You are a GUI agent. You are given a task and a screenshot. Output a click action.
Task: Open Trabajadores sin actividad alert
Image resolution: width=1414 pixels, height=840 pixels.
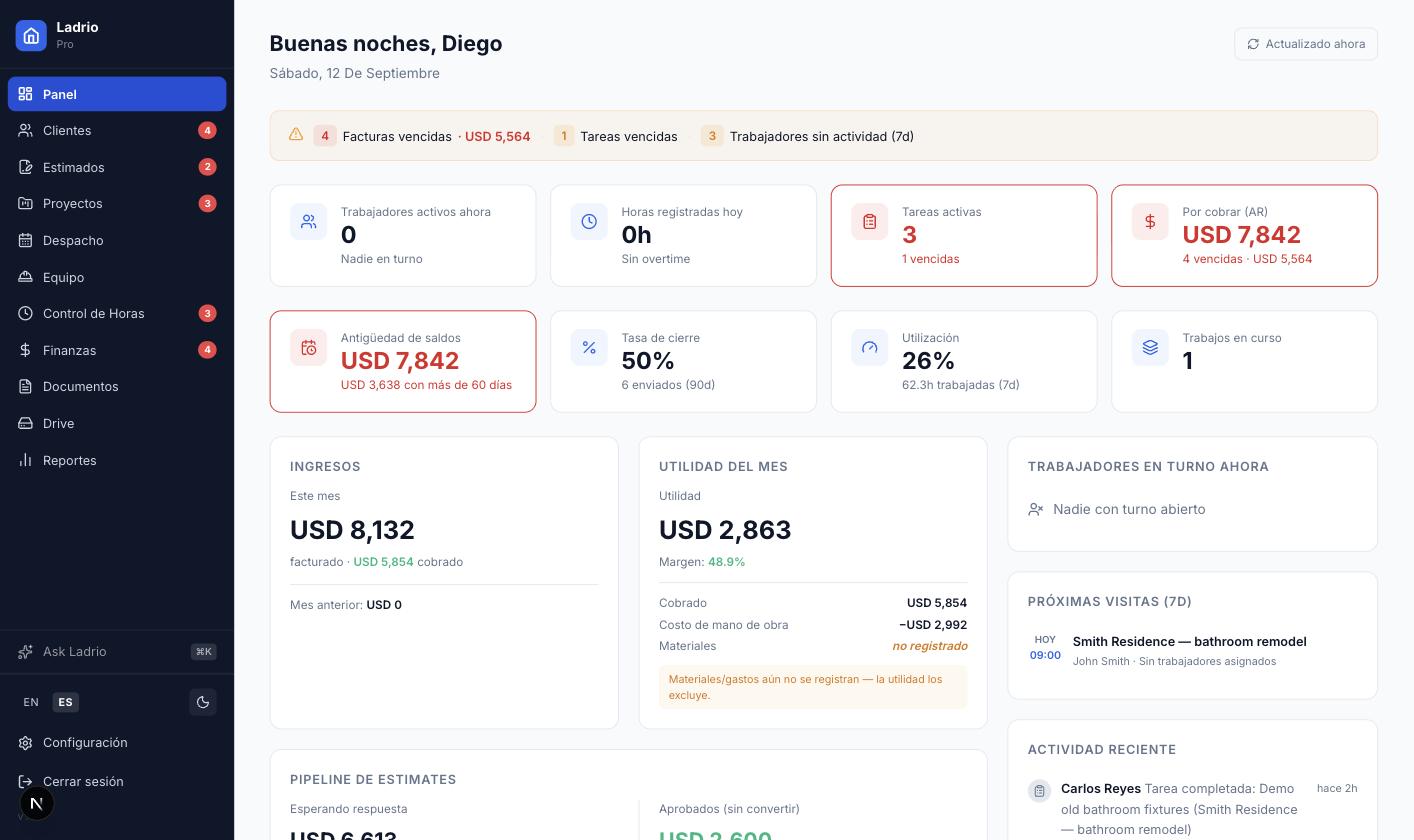[x=808, y=136]
